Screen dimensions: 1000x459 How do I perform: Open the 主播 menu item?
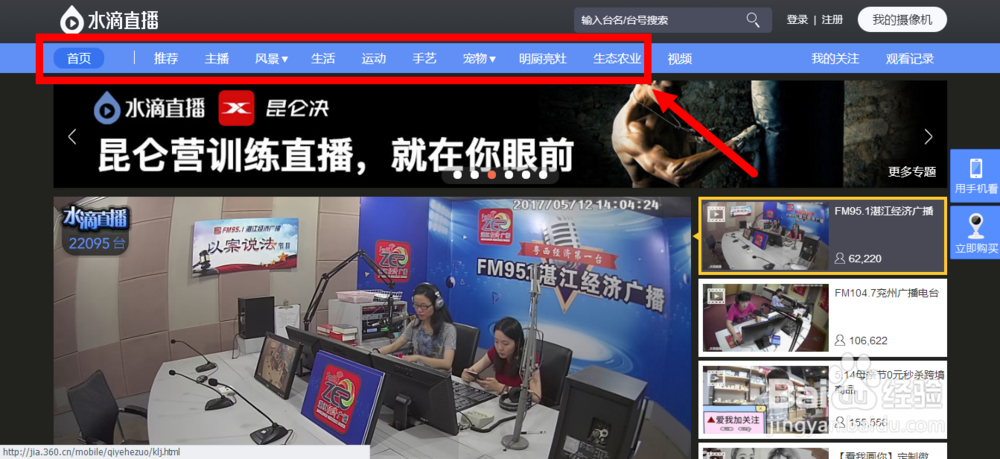point(217,59)
